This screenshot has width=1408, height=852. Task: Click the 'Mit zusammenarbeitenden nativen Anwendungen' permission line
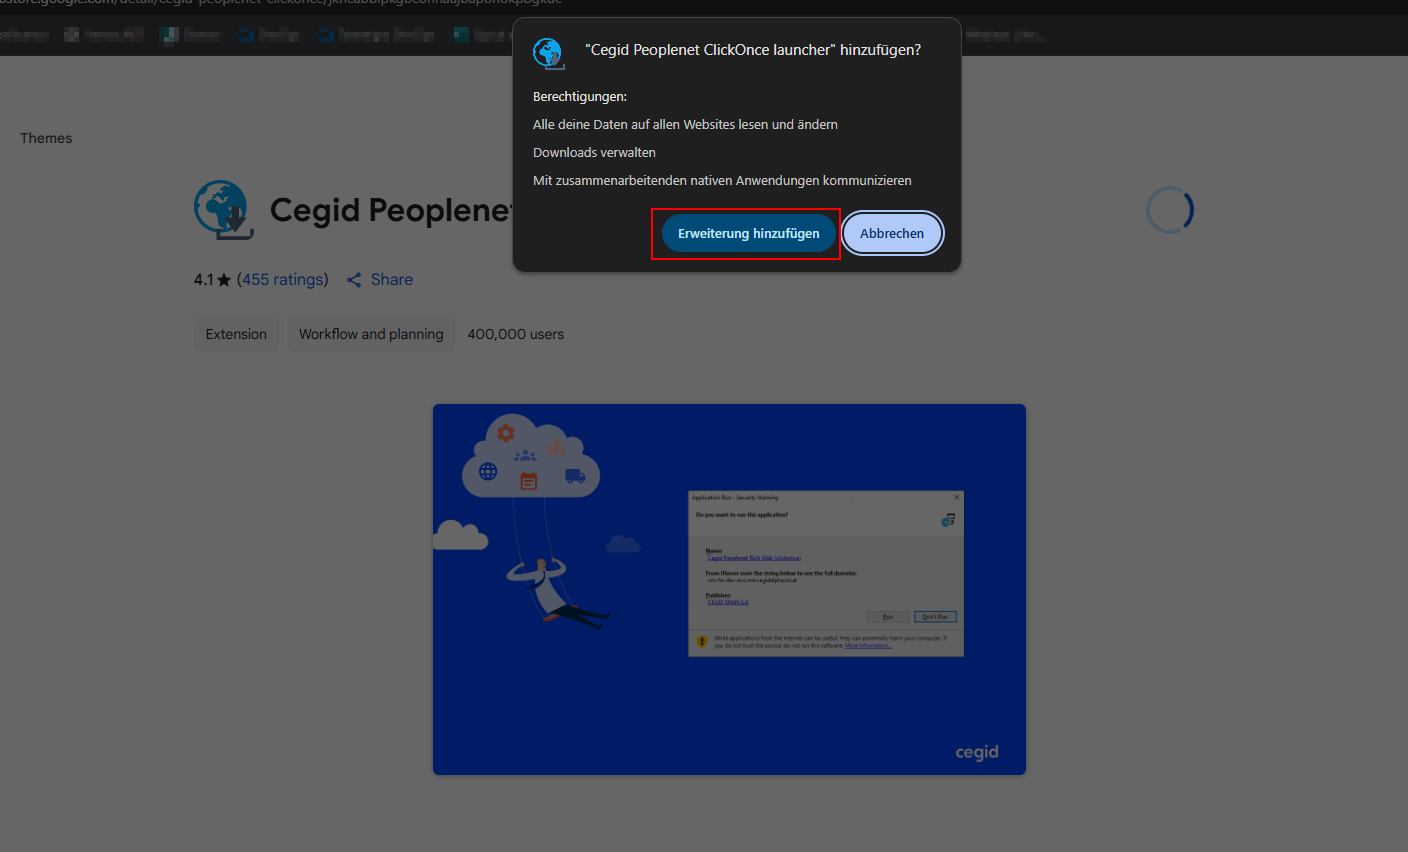722,180
